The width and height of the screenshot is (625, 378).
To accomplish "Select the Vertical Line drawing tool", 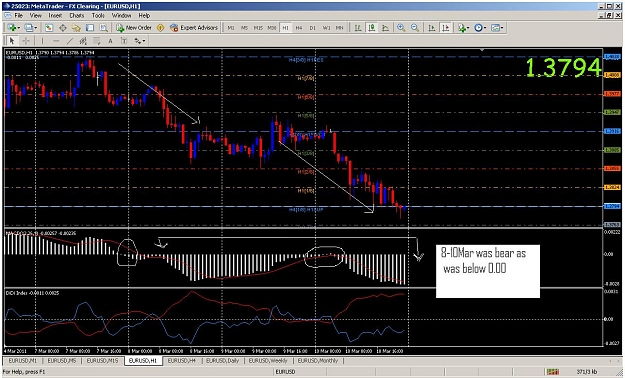I will tap(42, 41).
